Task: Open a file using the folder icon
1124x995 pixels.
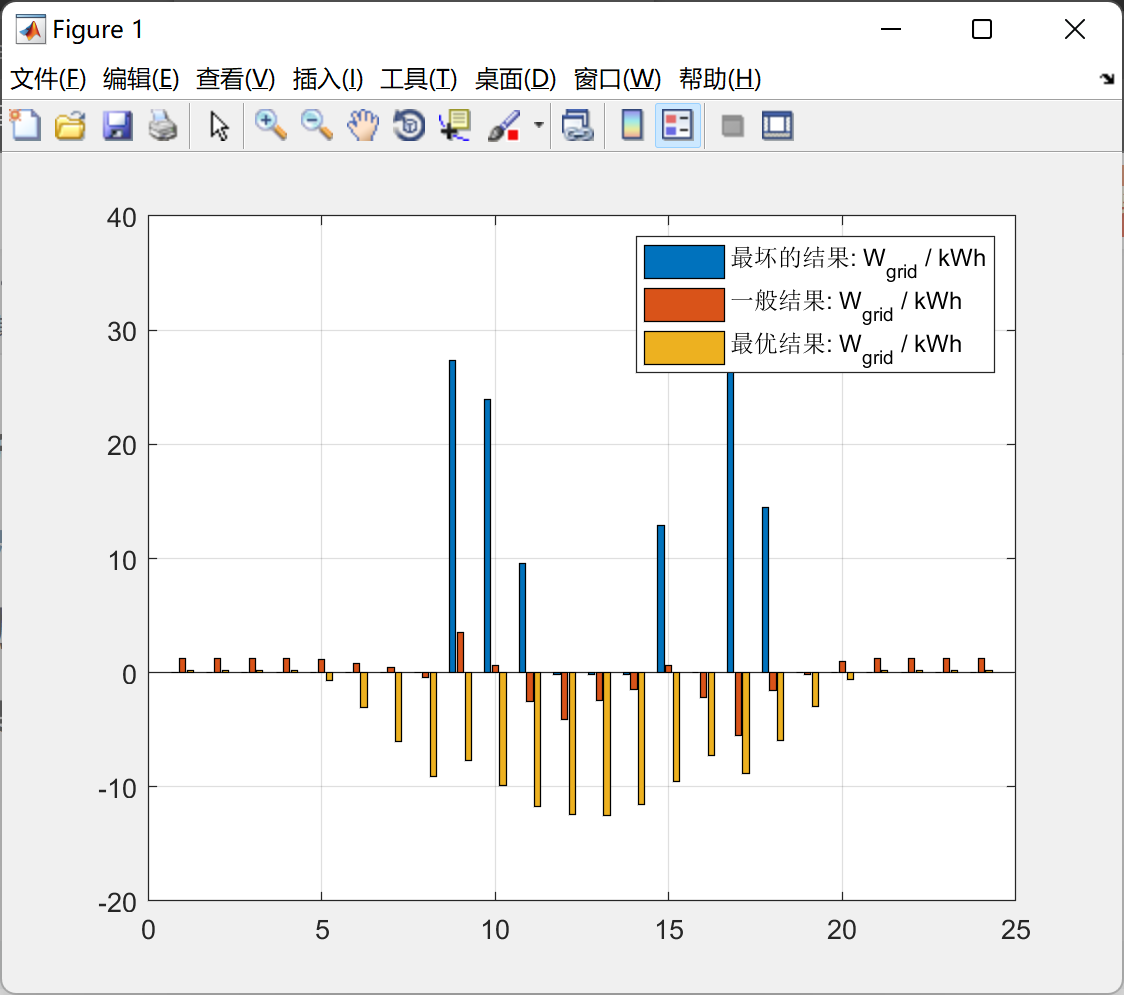Action: [x=70, y=126]
